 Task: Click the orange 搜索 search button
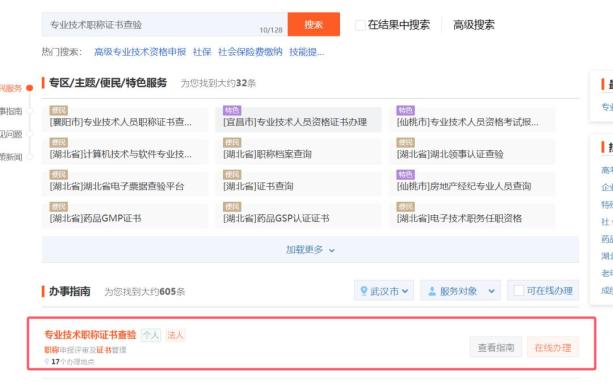pos(314,24)
